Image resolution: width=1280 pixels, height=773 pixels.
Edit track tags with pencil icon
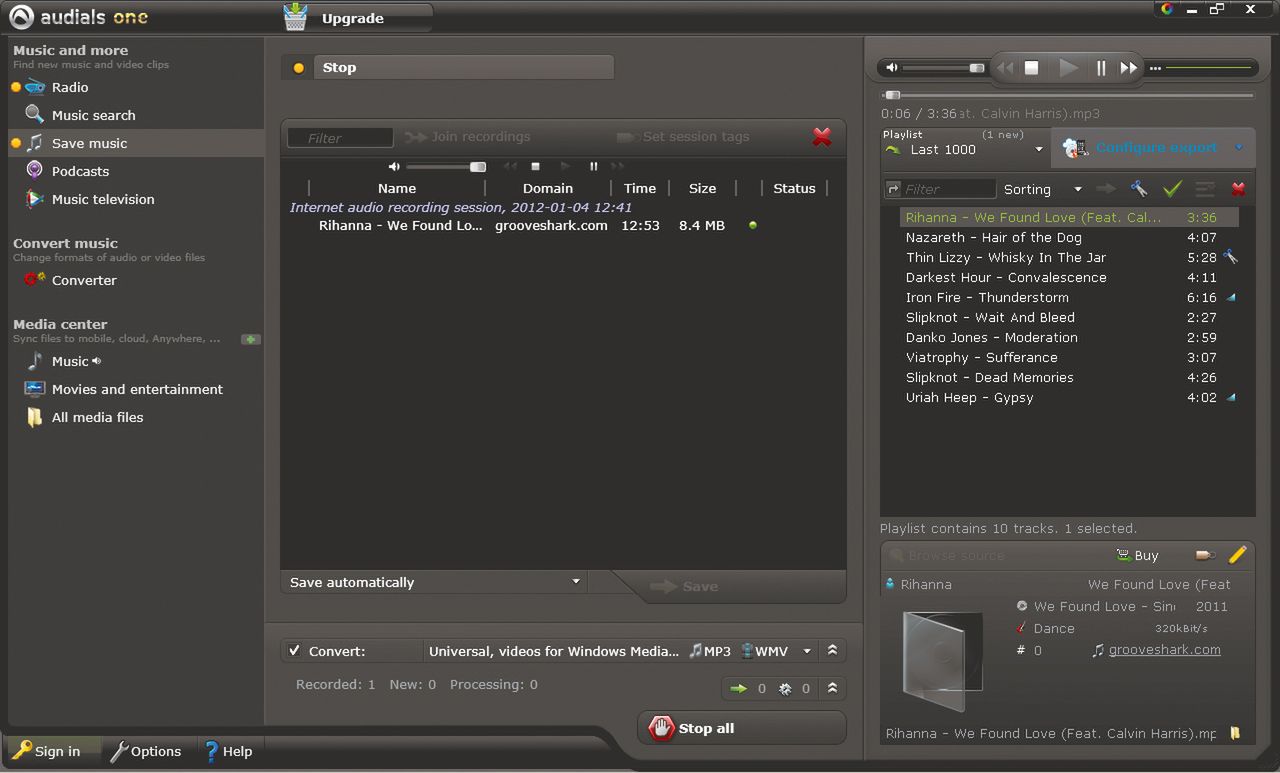[1237, 555]
